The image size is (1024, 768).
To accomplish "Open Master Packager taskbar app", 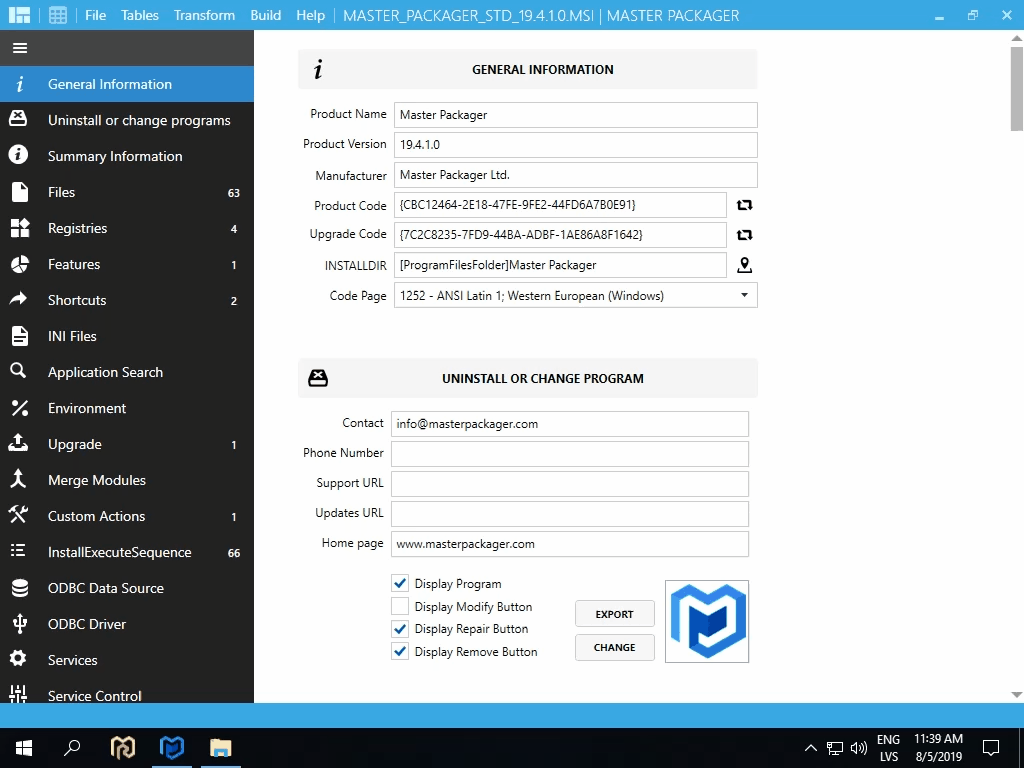I will (172, 748).
